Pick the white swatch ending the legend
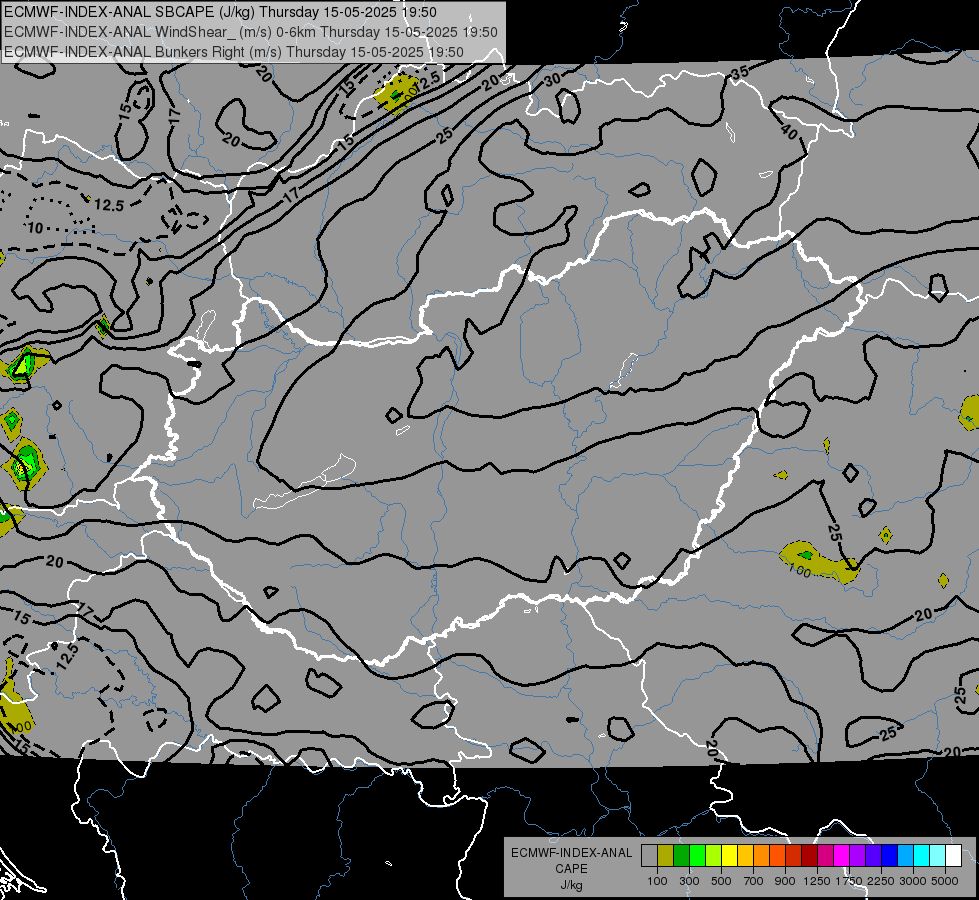Image resolution: width=979 pixels, height=900 pixels. 954,856
